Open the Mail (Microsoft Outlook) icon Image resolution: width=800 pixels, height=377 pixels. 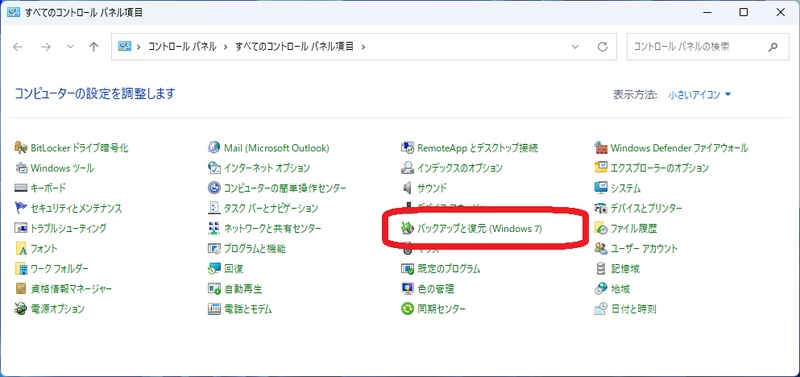[x=214, y=148]
